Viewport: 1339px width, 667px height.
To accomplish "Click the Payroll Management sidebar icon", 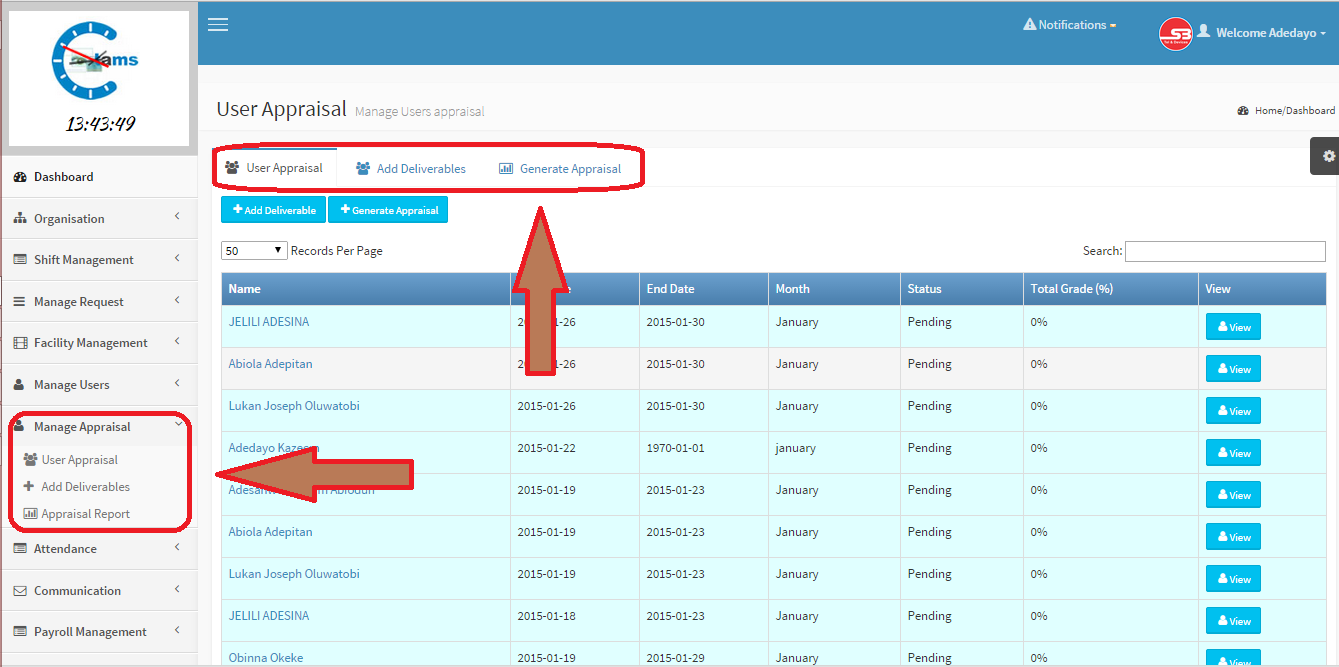I will pos(20,632).
